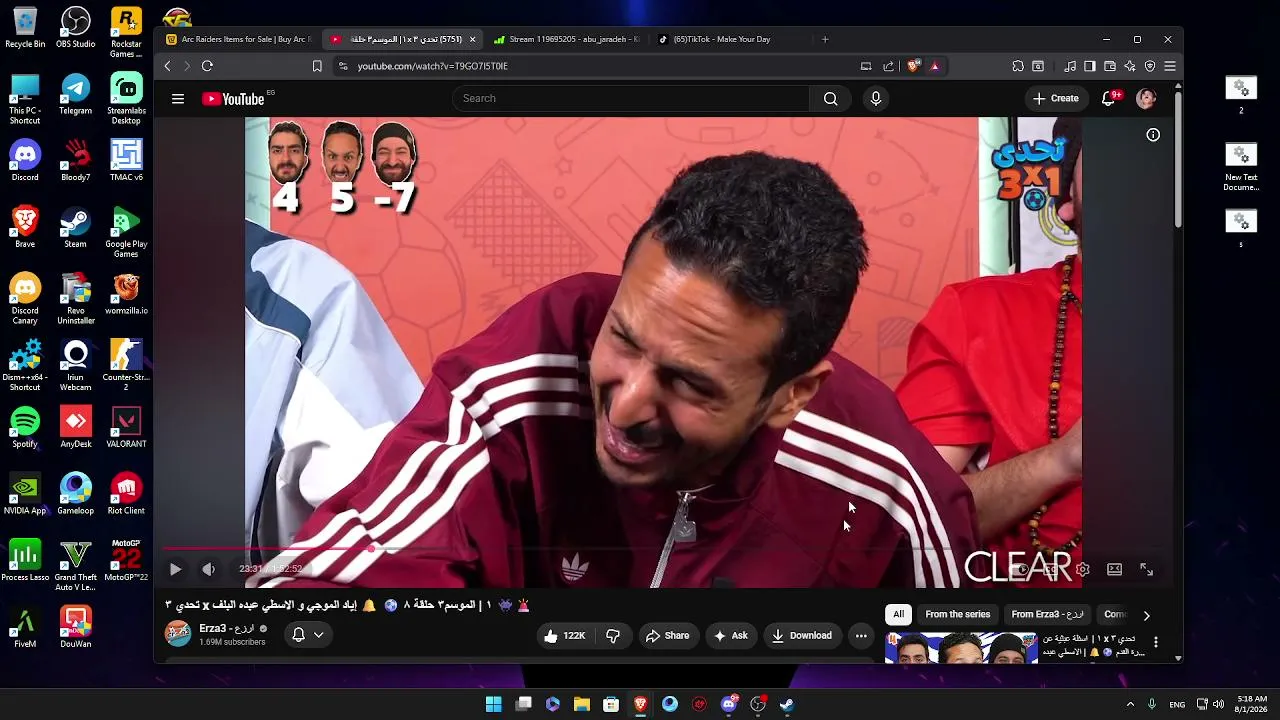Open options for the recommended video
The height and width of the screenshot is (720, 1280).
1155,642
